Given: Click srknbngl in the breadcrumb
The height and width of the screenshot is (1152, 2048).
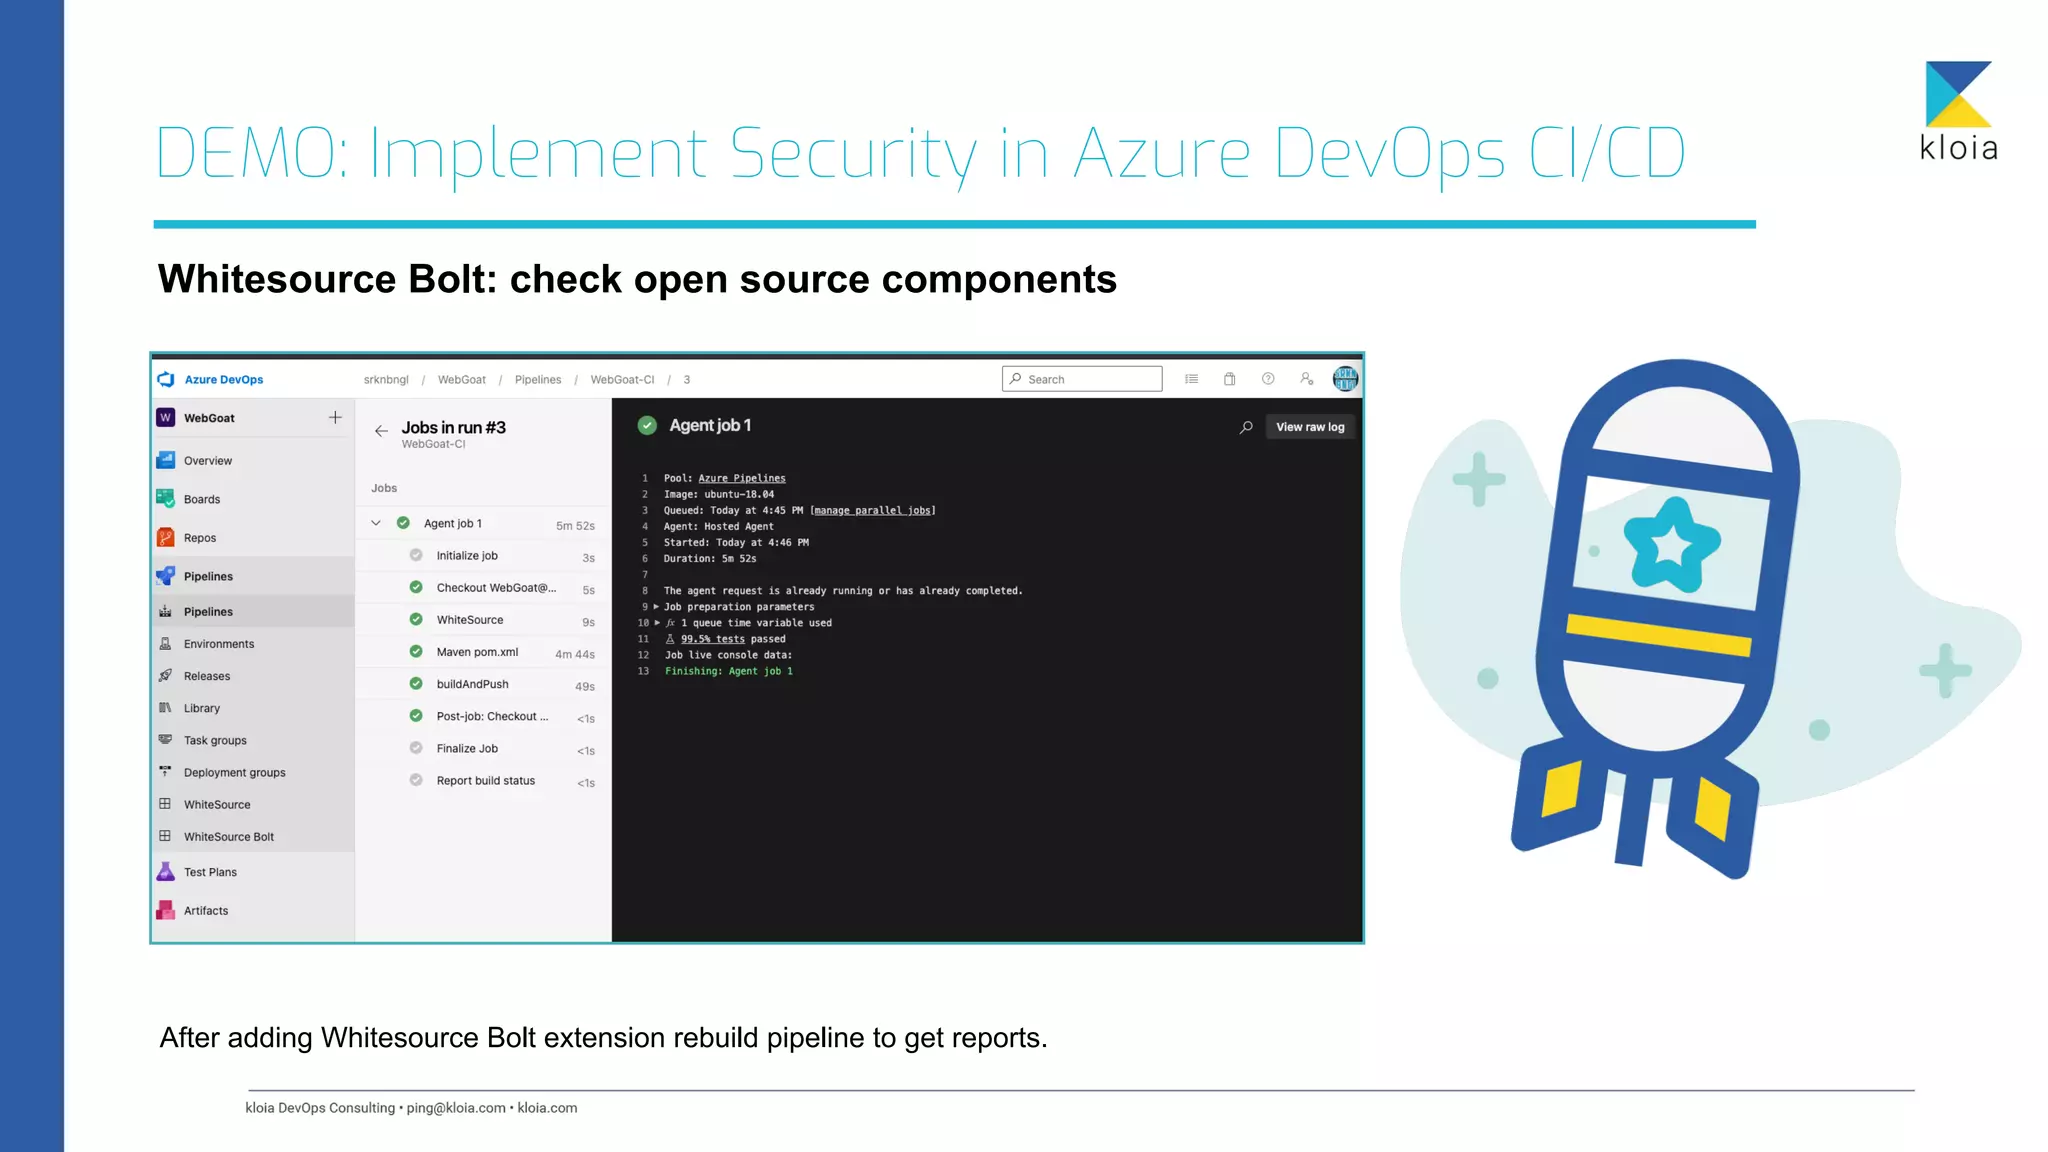Looking at the screenshot, I should (386, 380).
